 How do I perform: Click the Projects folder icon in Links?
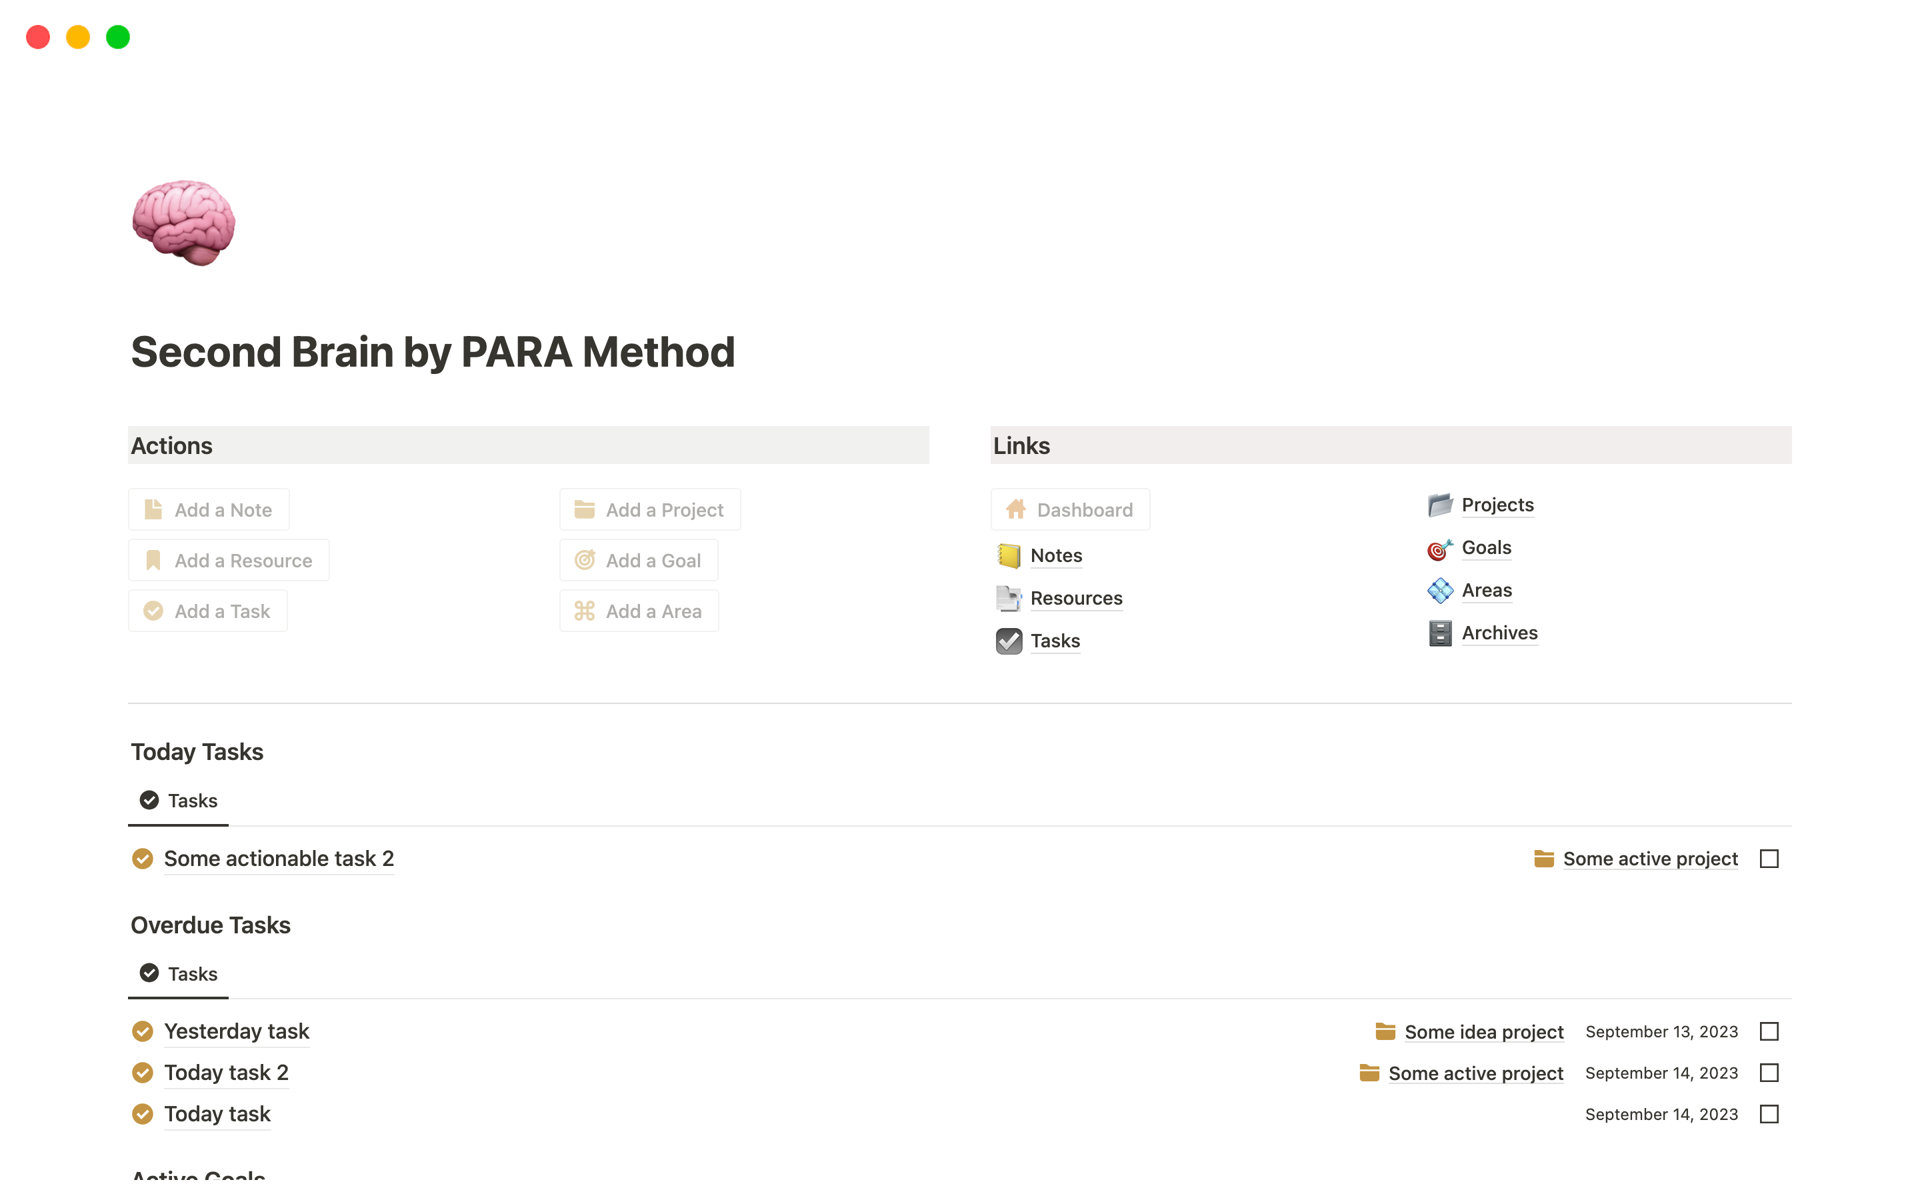coord(1440,505)
